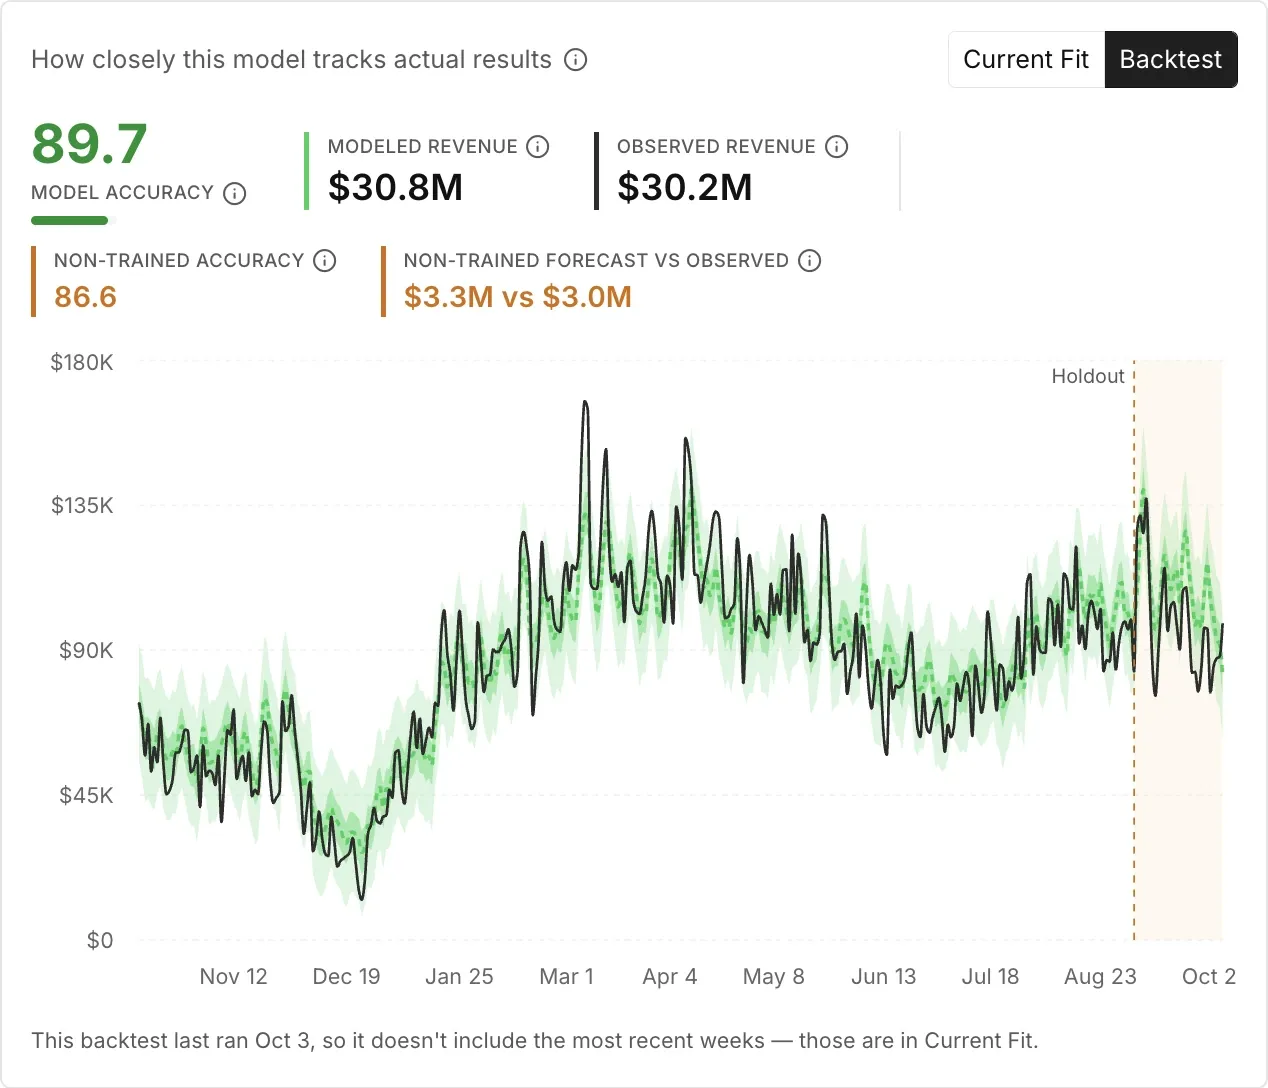Select the Backtest tab
The height and width of the screenshot is (1088, 1268).
click(x=1171, y=60)
